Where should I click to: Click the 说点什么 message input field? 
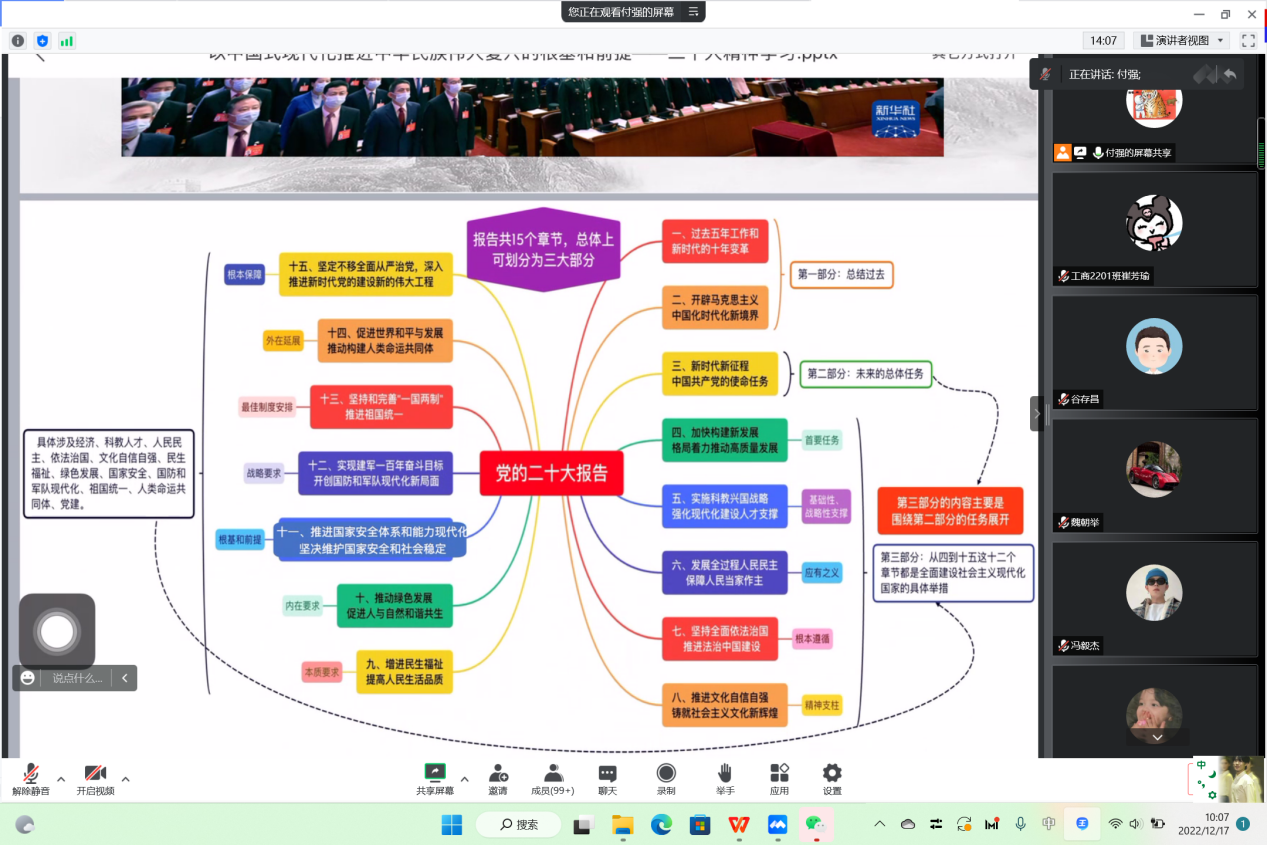tap(78, 678)
